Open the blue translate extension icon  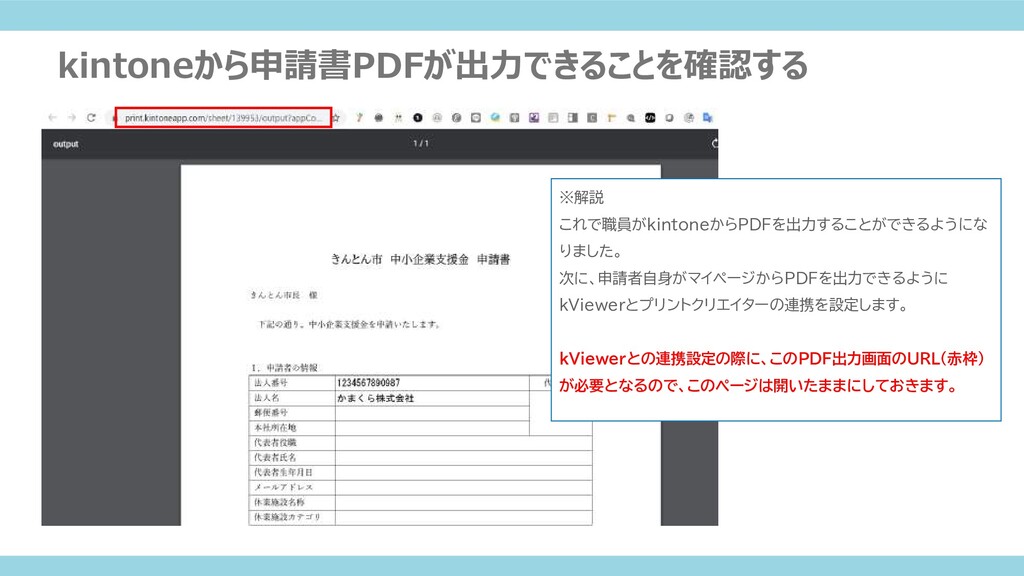tap(707, 118)
